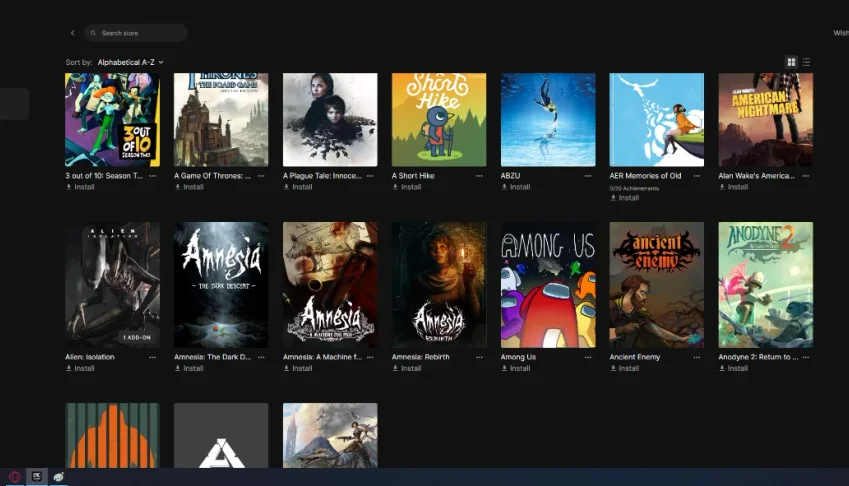The image size is (849, 486).
Task: Open the A Plague Tale cover art
Action: click(x=330, y=120)
